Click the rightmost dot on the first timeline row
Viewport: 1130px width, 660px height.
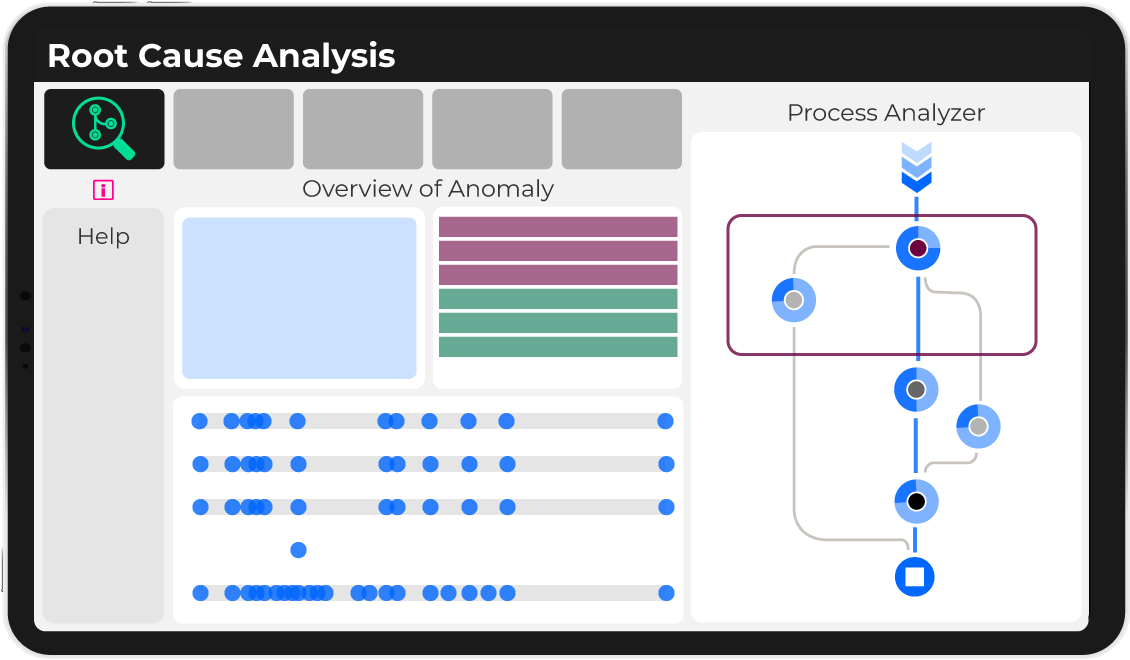click(x=665, y=421)
